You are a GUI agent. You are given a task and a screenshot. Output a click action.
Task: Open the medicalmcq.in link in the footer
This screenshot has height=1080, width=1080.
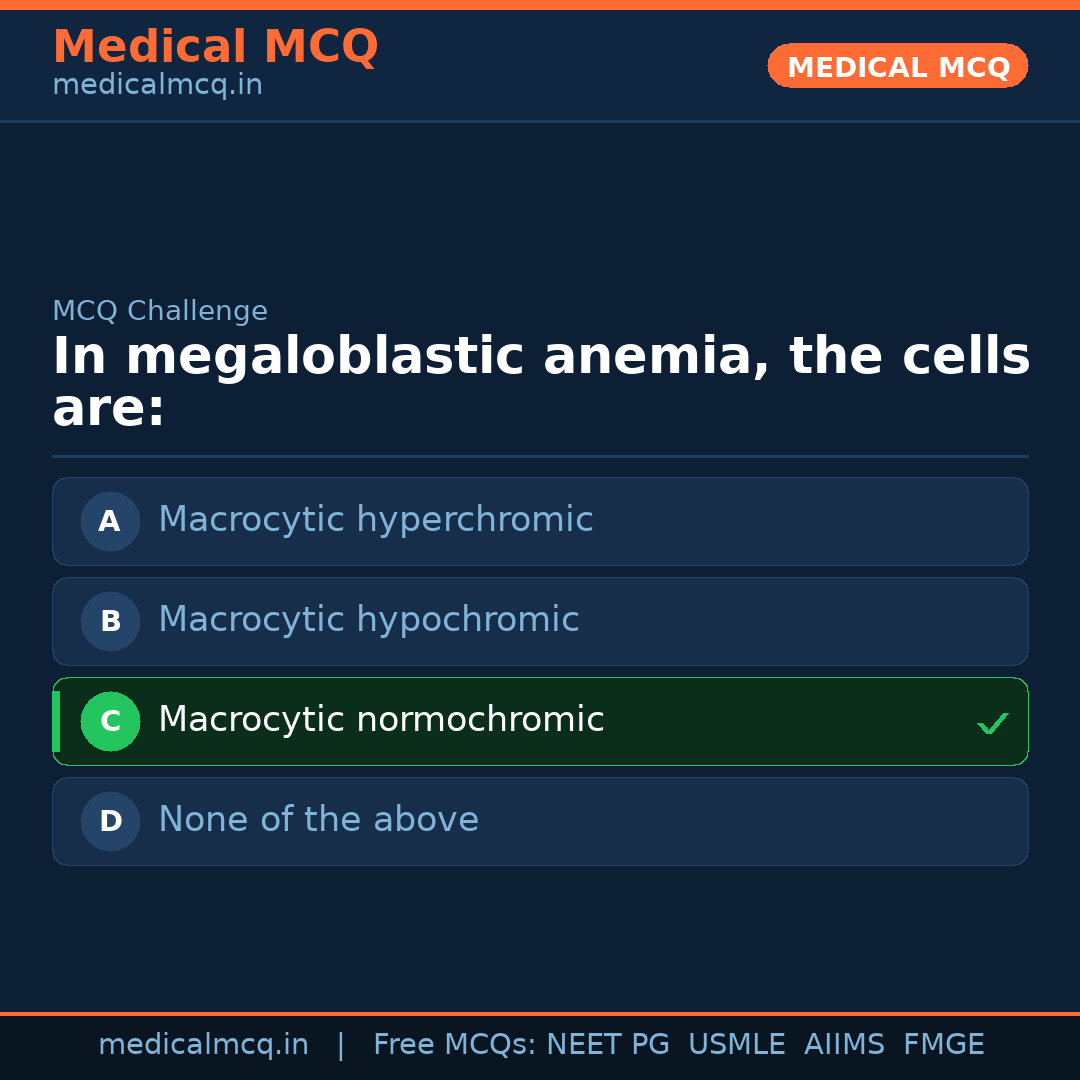click(x=203, y=1045)
